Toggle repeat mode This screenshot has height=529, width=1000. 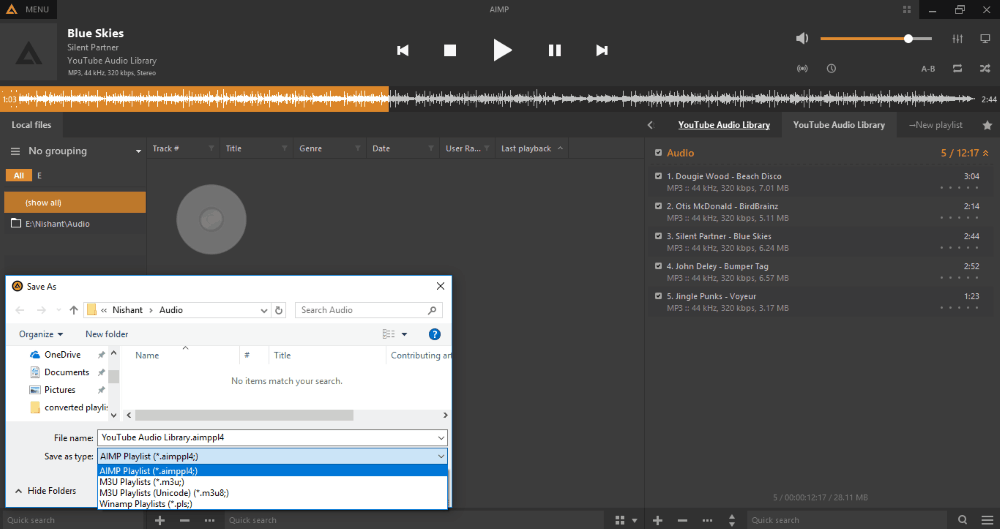pyautogui.click(x=957, y=68)
